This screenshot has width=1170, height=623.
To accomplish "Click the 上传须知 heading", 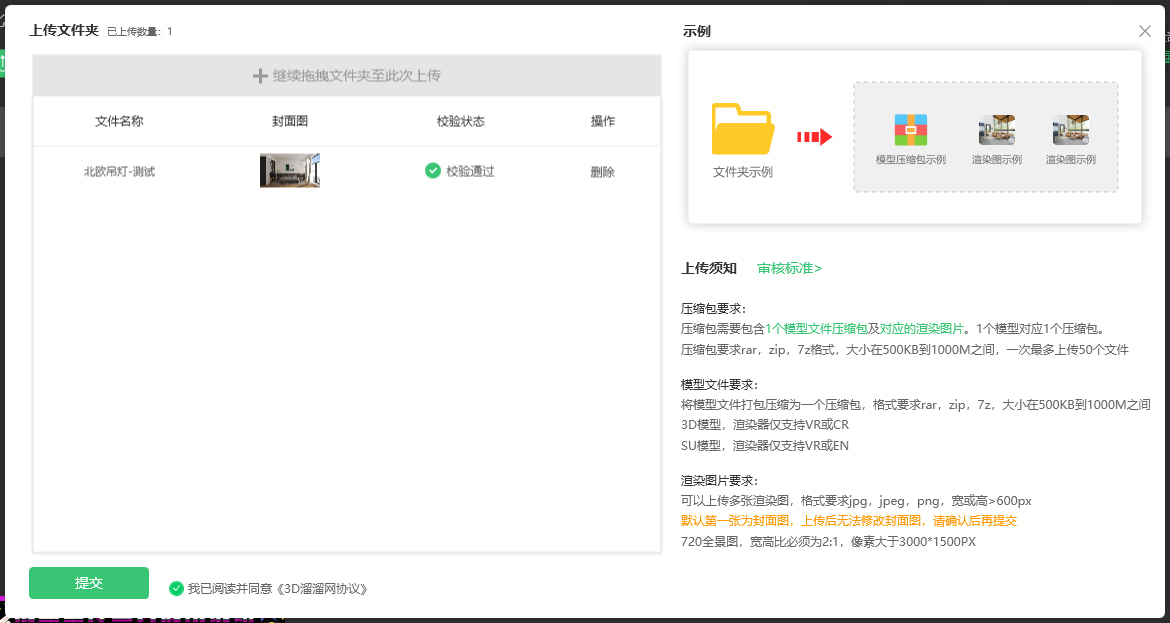I will 710,269.
